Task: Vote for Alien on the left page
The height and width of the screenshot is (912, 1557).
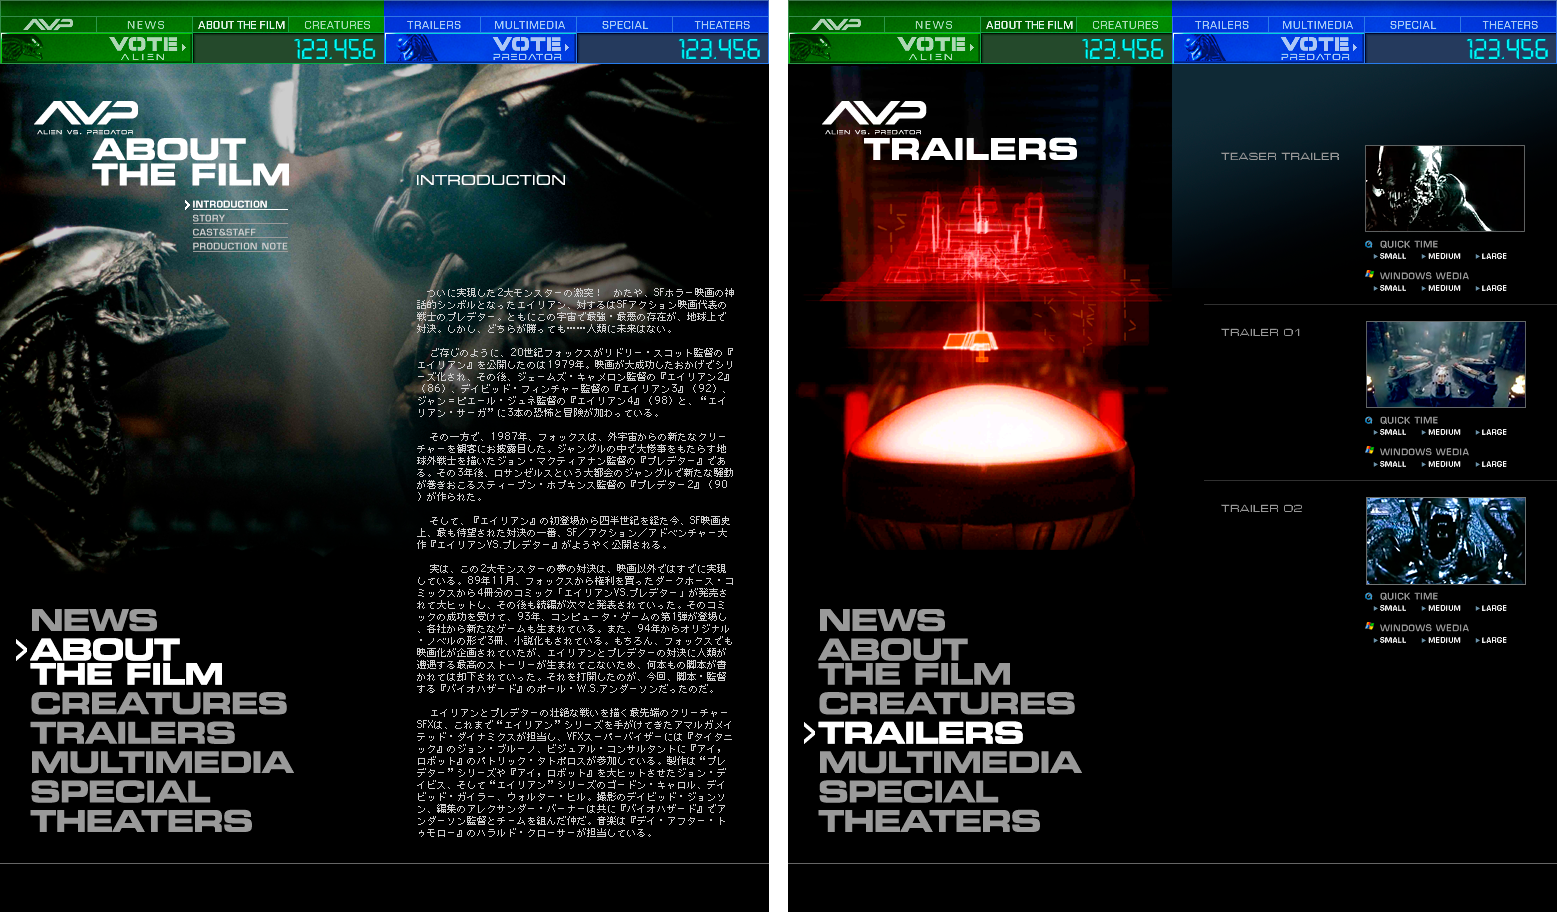Action: [x=146, y=48]
